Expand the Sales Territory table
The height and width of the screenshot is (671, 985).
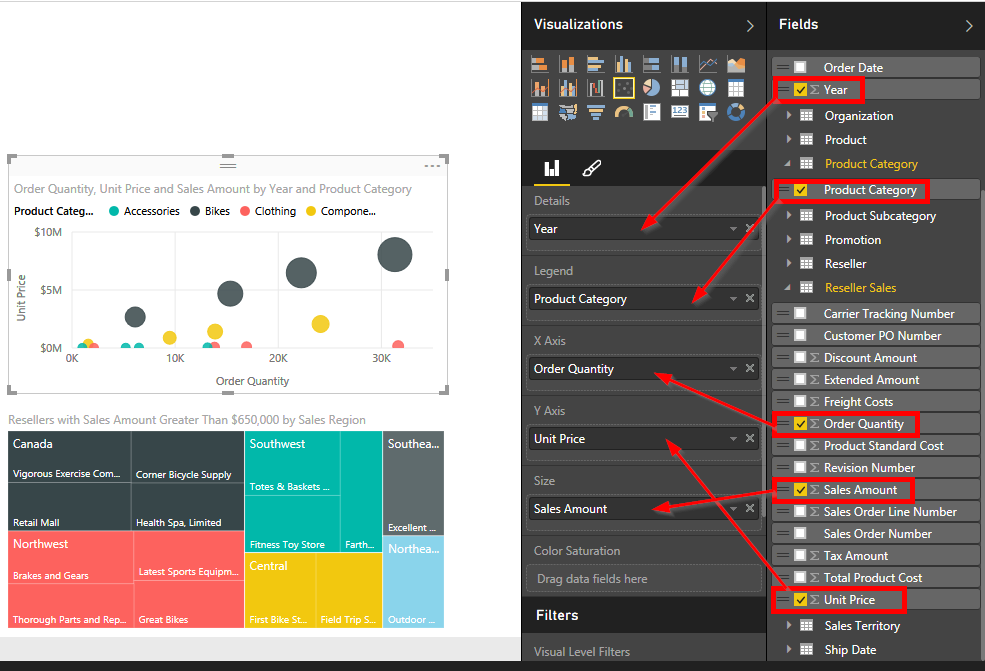click(x=788, y=625)
